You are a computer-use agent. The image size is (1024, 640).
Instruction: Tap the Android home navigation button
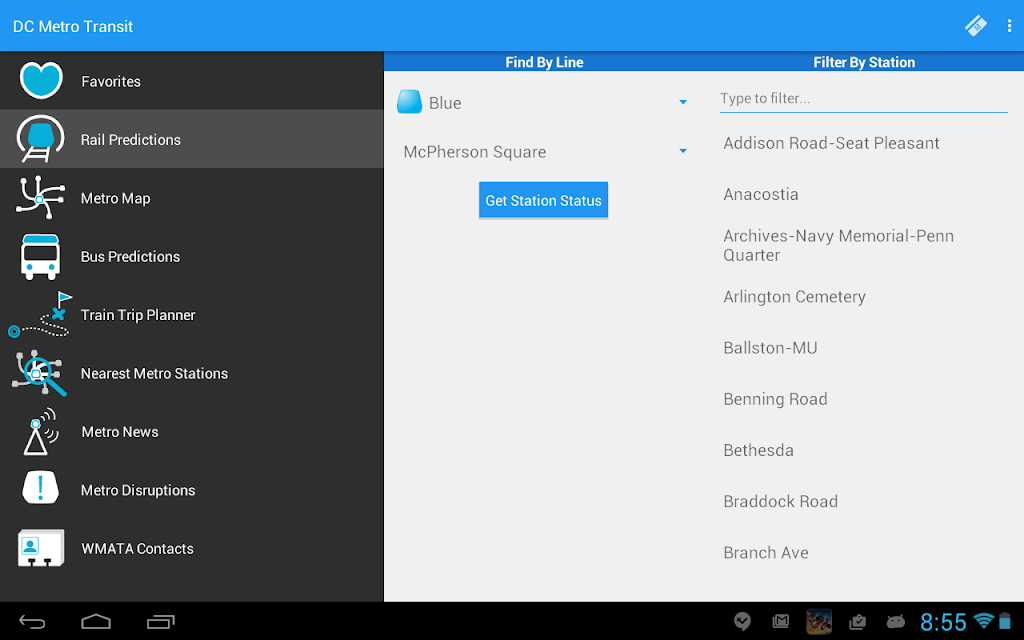coord(96,622)
